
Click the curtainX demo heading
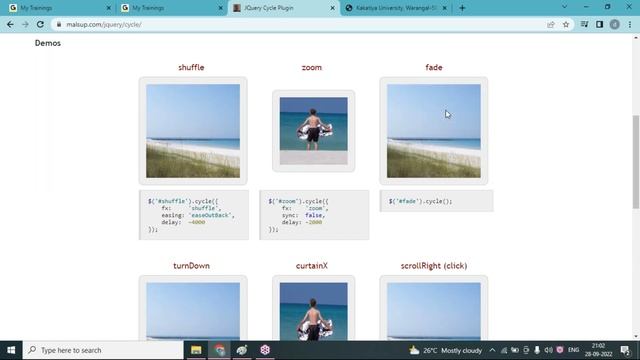click(312, 266)
